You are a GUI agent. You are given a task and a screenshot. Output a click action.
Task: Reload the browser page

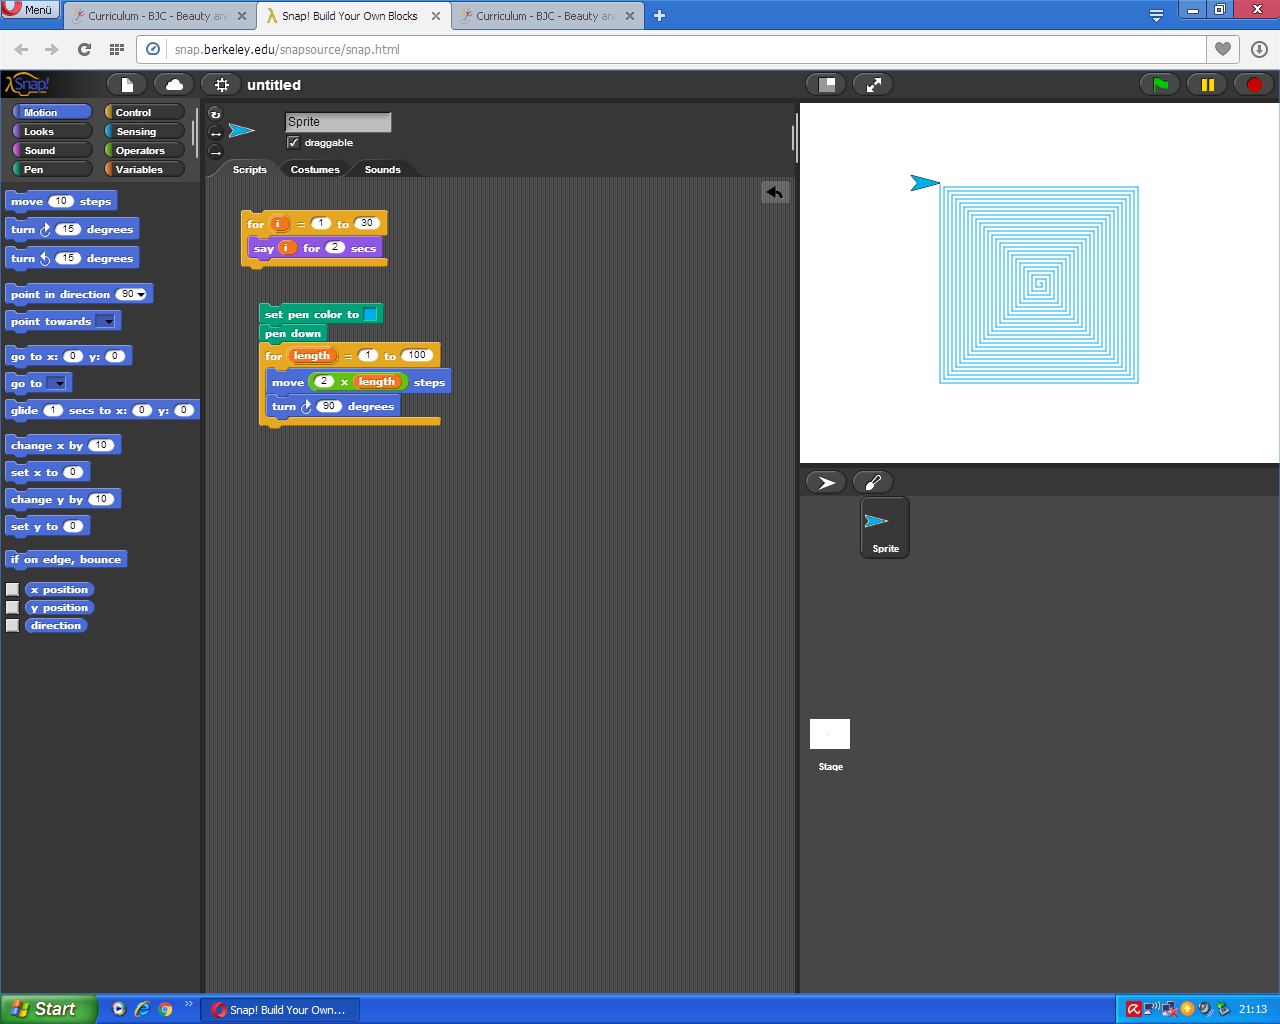[x=85, y=49]
